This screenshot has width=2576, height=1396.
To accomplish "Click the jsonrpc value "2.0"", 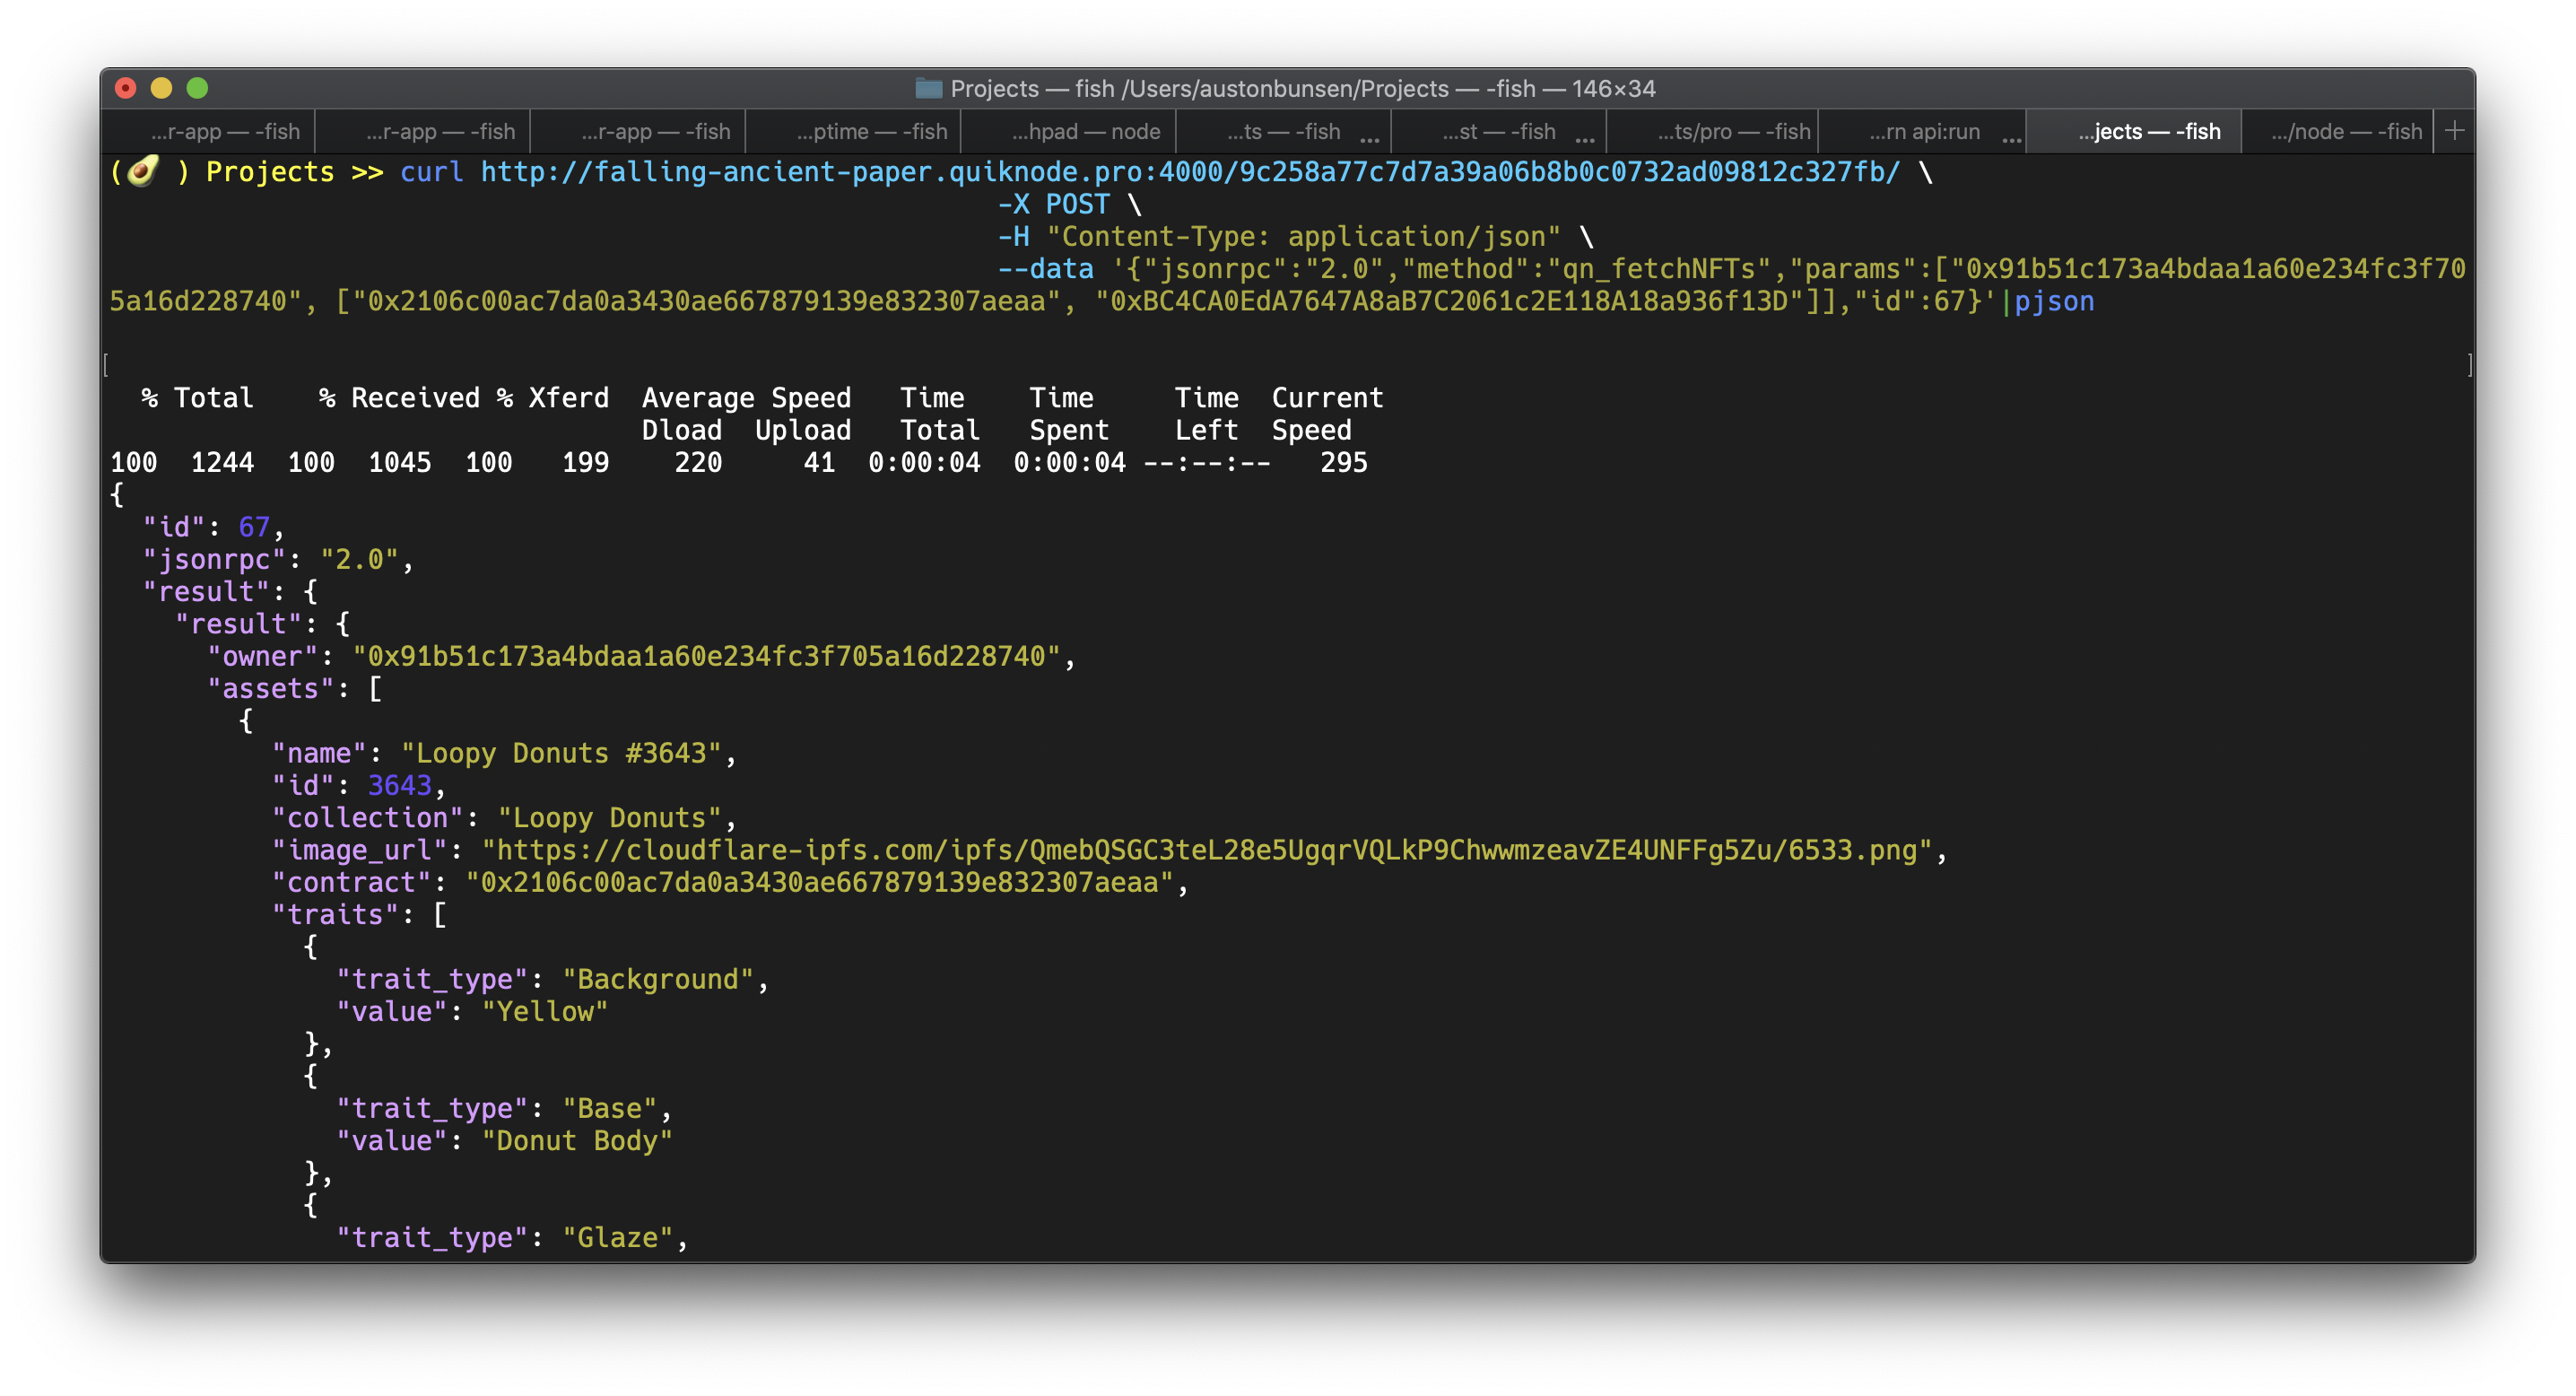I will [359, 559].
